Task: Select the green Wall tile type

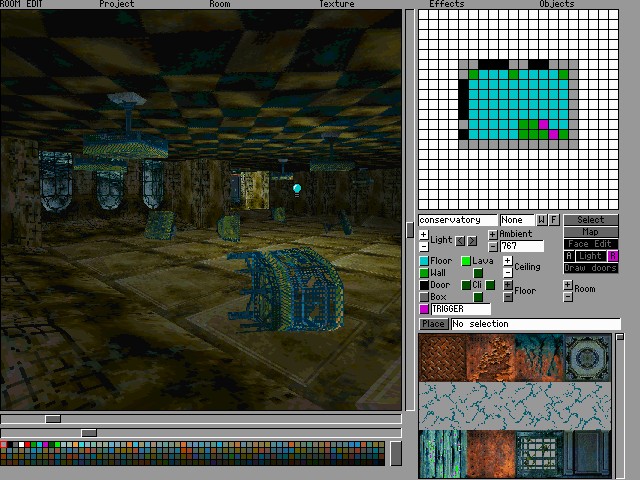Action: [424, 273]
